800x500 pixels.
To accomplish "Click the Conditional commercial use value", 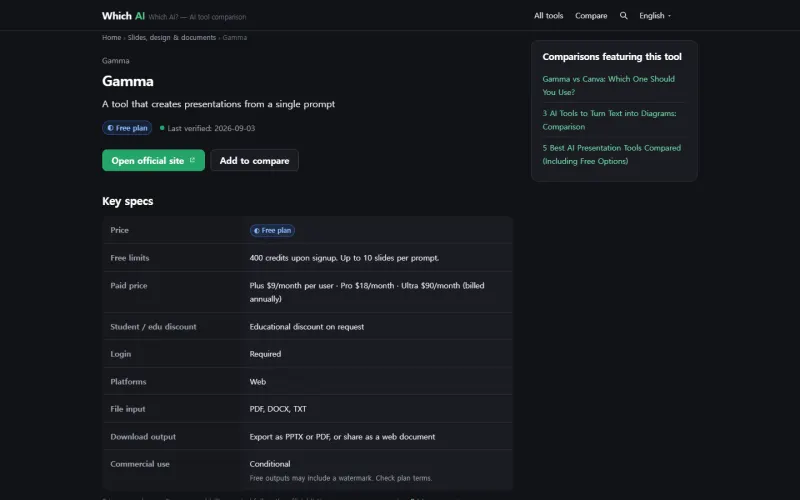I will point(270,464).
